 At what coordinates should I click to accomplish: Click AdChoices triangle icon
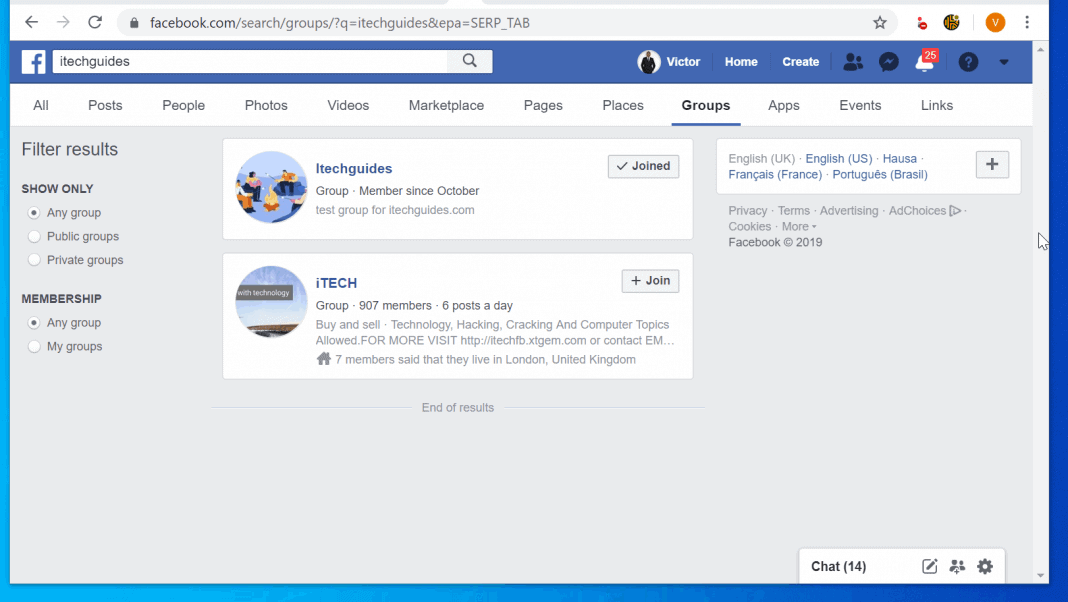point(955,211)
